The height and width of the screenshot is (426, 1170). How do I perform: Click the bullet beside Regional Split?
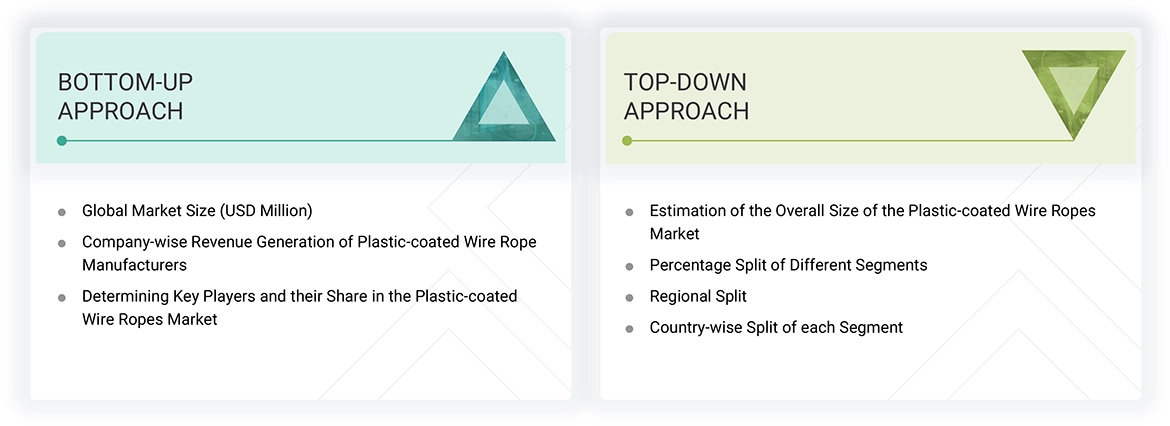pos(629,297)
